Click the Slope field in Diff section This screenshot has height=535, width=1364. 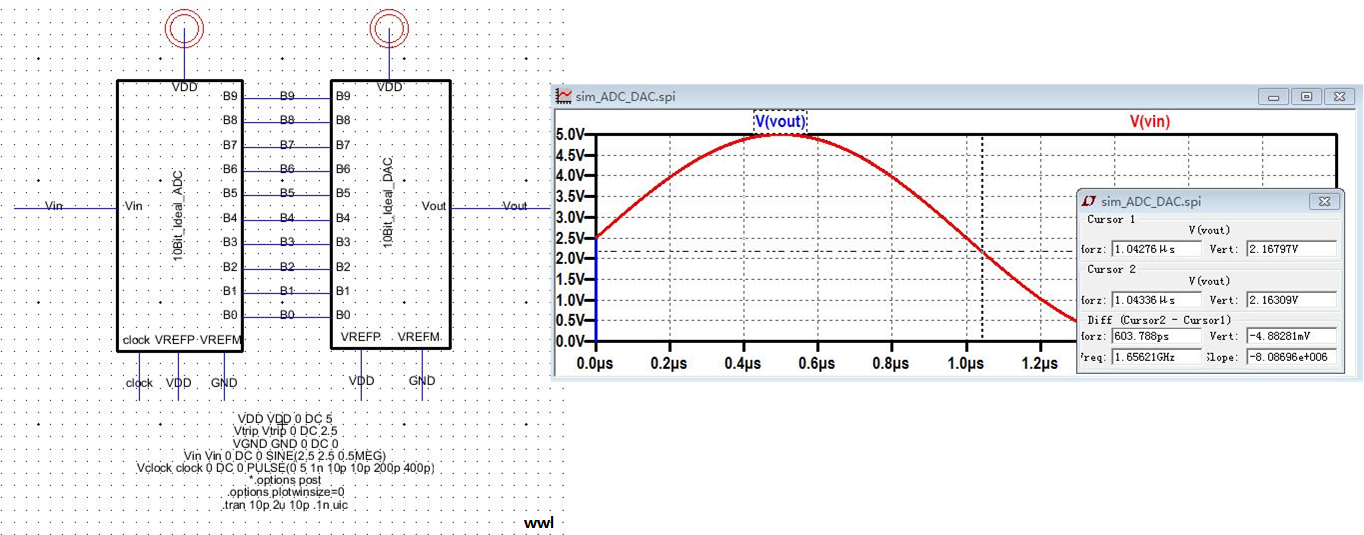[1291, 356]
